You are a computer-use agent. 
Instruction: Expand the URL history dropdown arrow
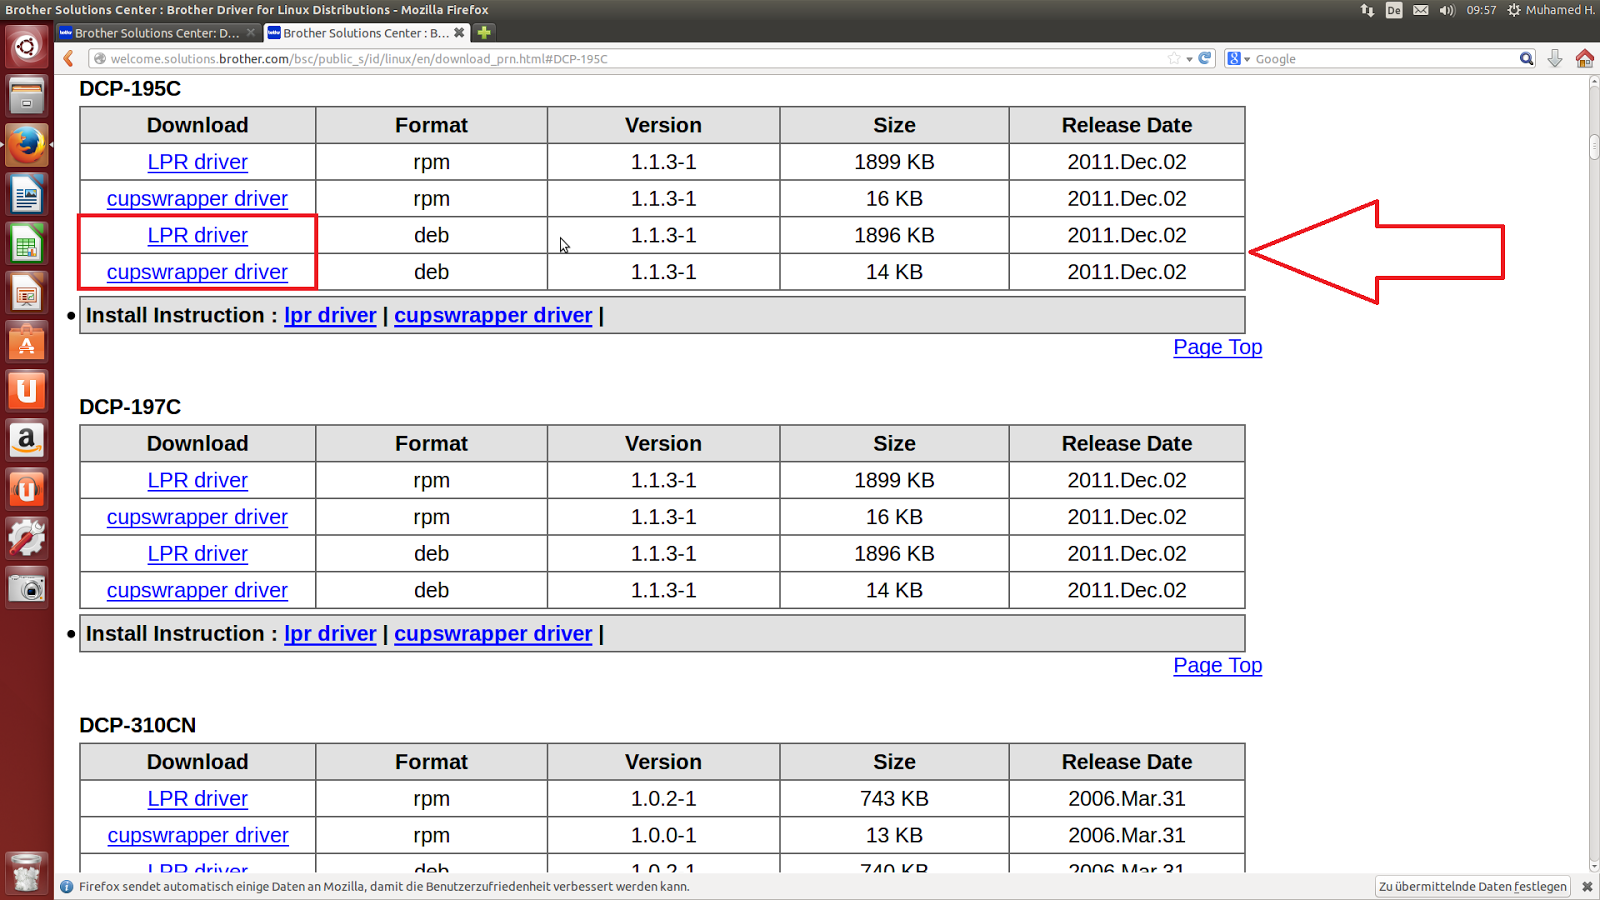point(1189,59)
